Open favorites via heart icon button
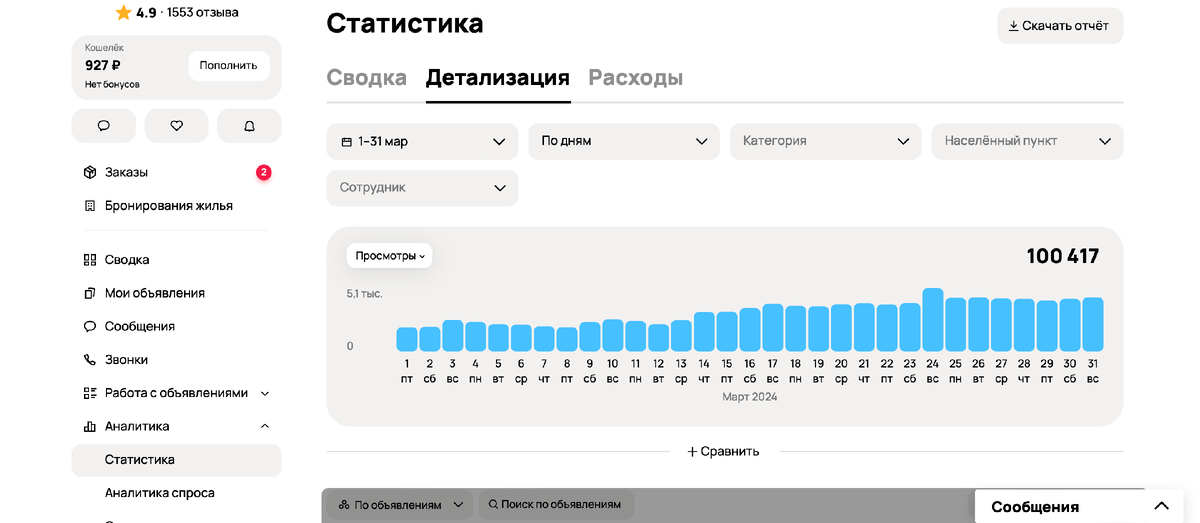This screenshot has height=523, width=1200. click(176, 126)
